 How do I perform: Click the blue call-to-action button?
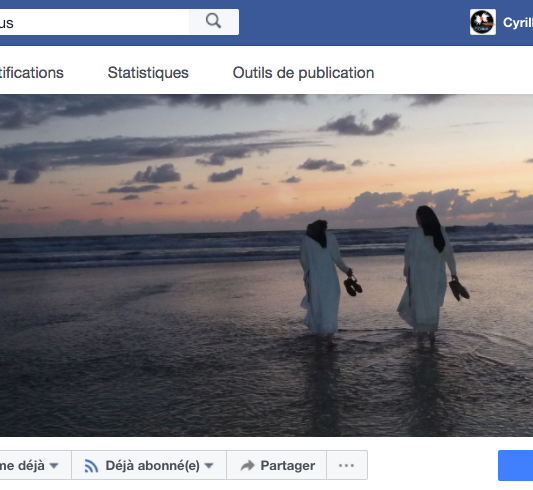[x=515, y=466]
